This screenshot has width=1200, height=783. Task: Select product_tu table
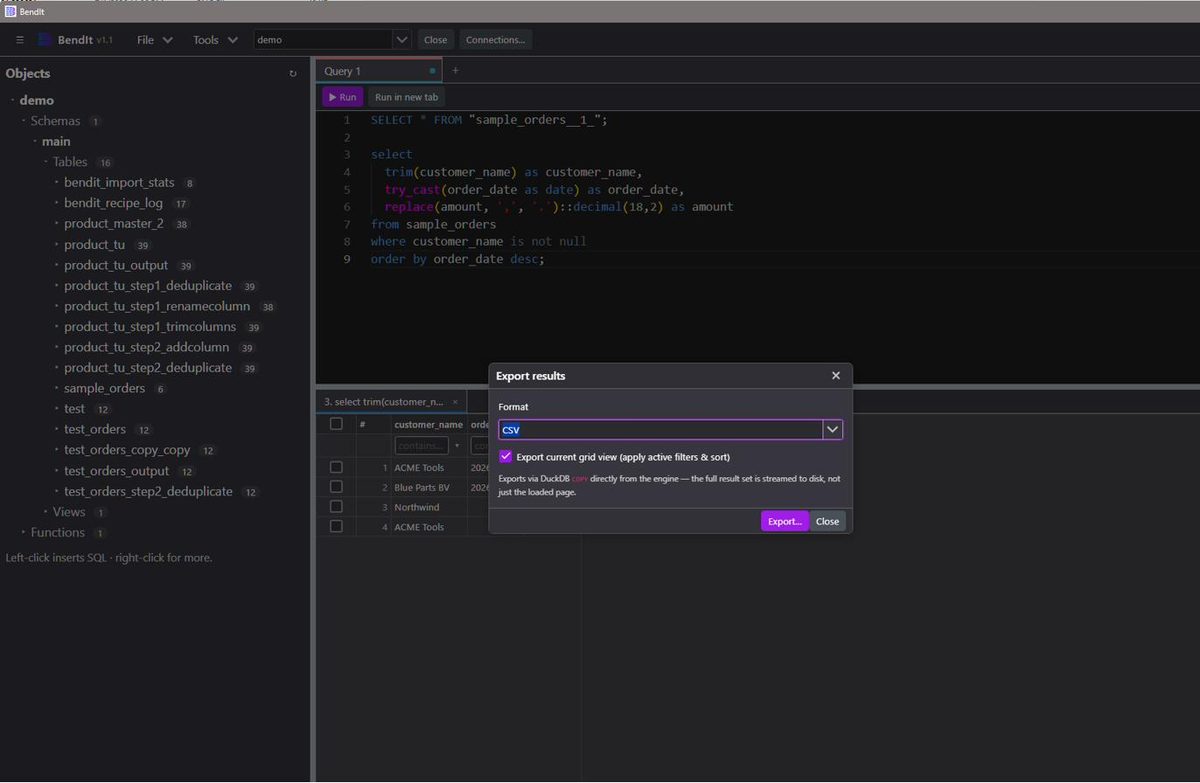95,245
